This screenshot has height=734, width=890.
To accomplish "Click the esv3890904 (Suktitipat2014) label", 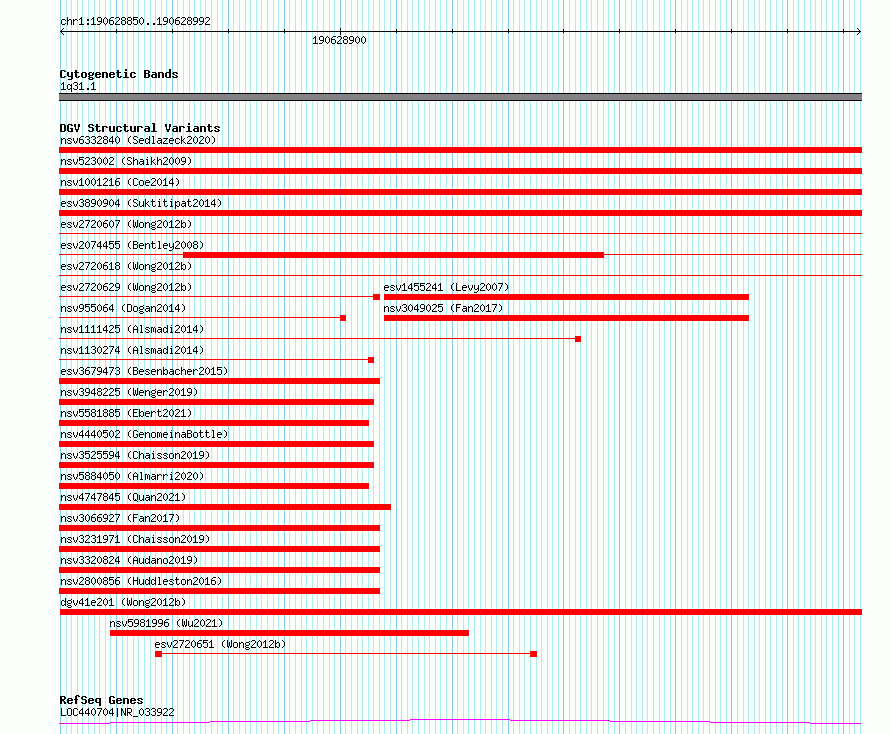I will (141, 203).
